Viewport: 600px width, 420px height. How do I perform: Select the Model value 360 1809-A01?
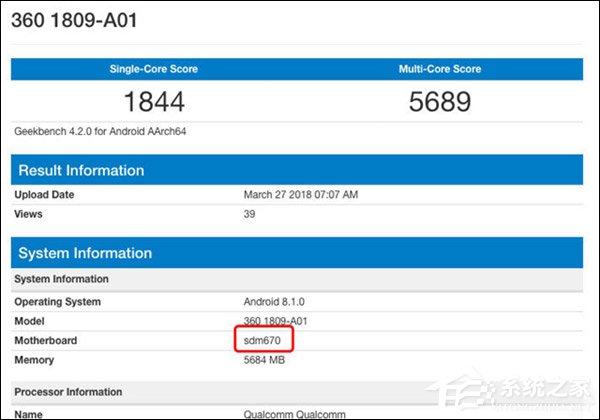click(x=276, y=321)
